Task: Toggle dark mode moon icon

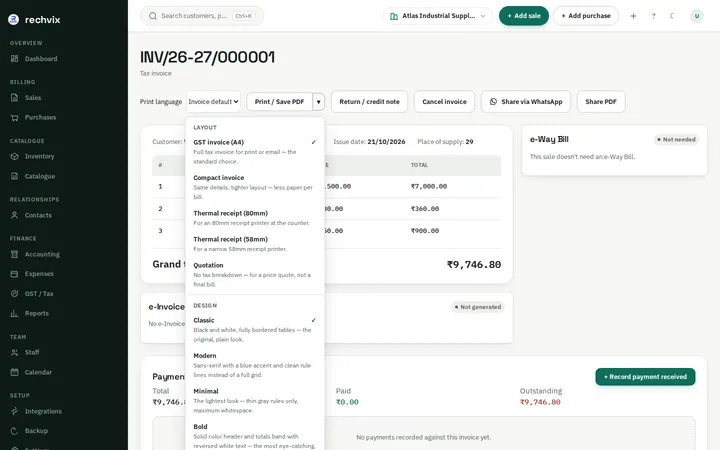Action: click(672, 16)
